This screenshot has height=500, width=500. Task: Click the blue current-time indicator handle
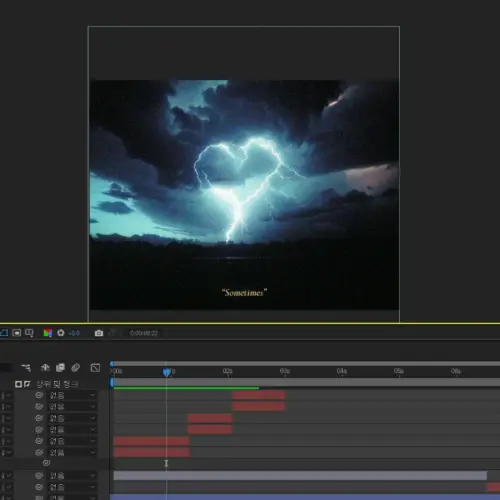(167, 372)
